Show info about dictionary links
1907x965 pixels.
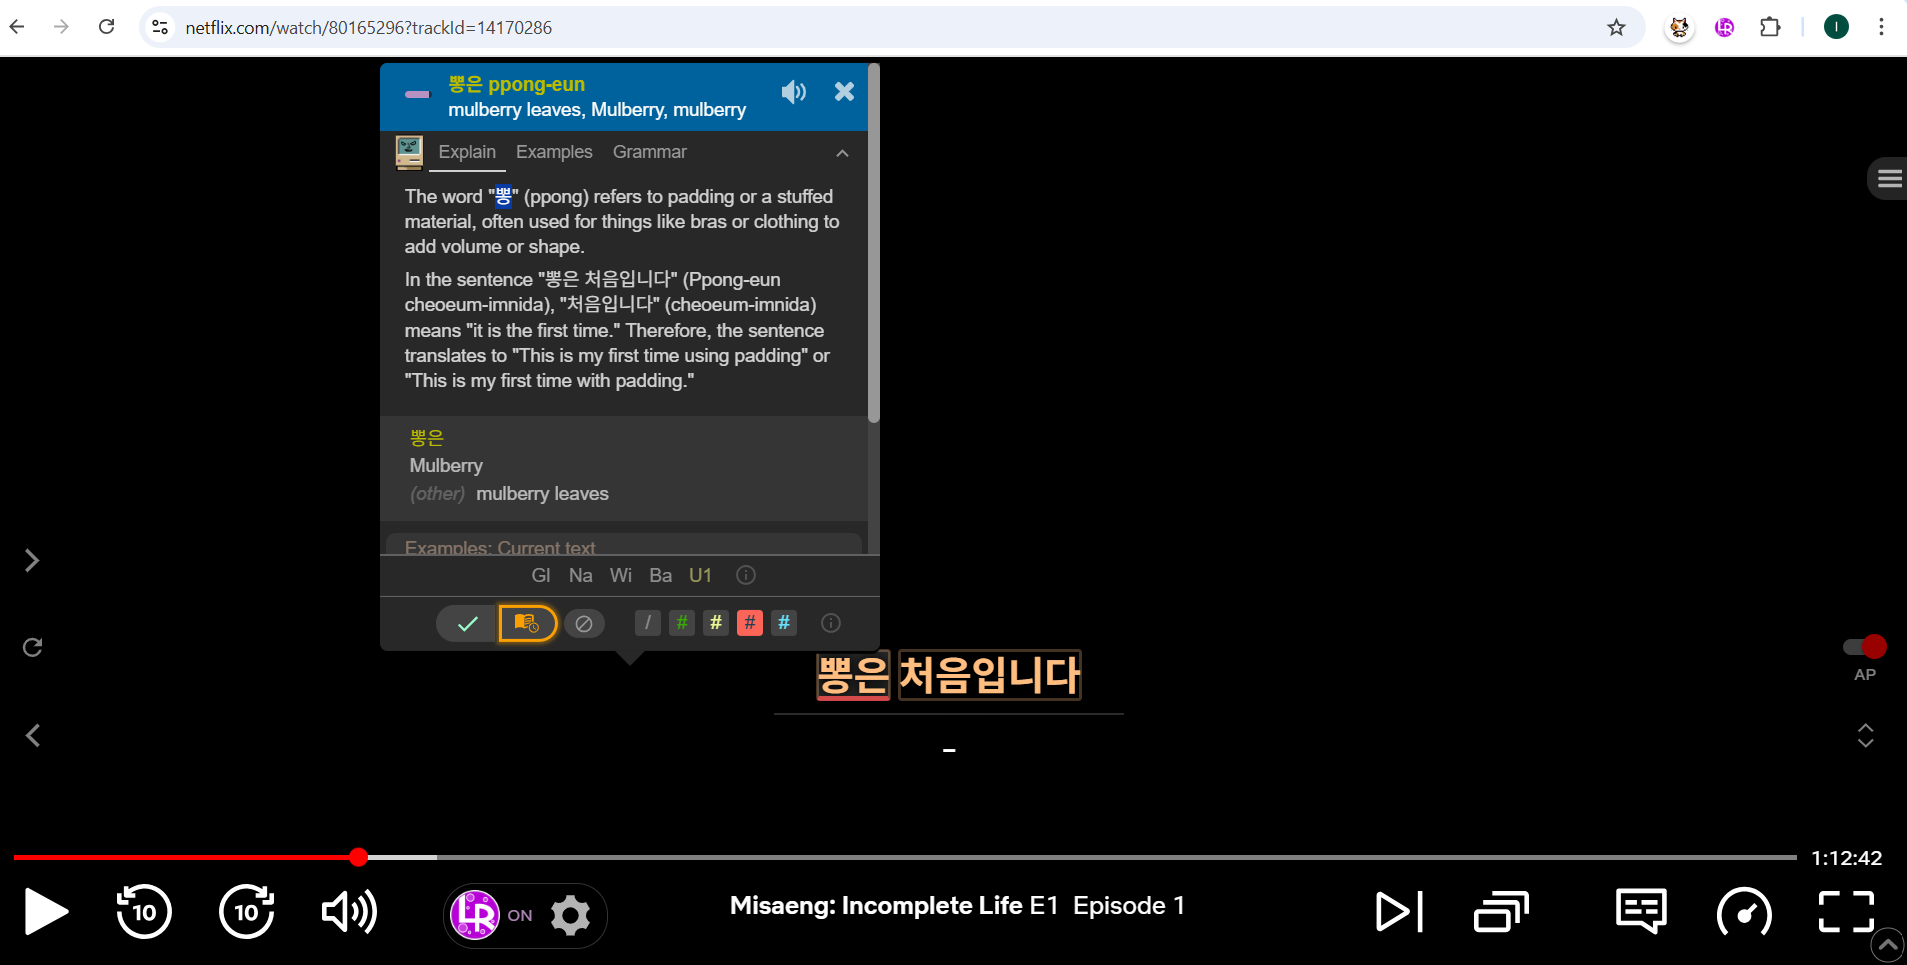[x=746, y=575]
